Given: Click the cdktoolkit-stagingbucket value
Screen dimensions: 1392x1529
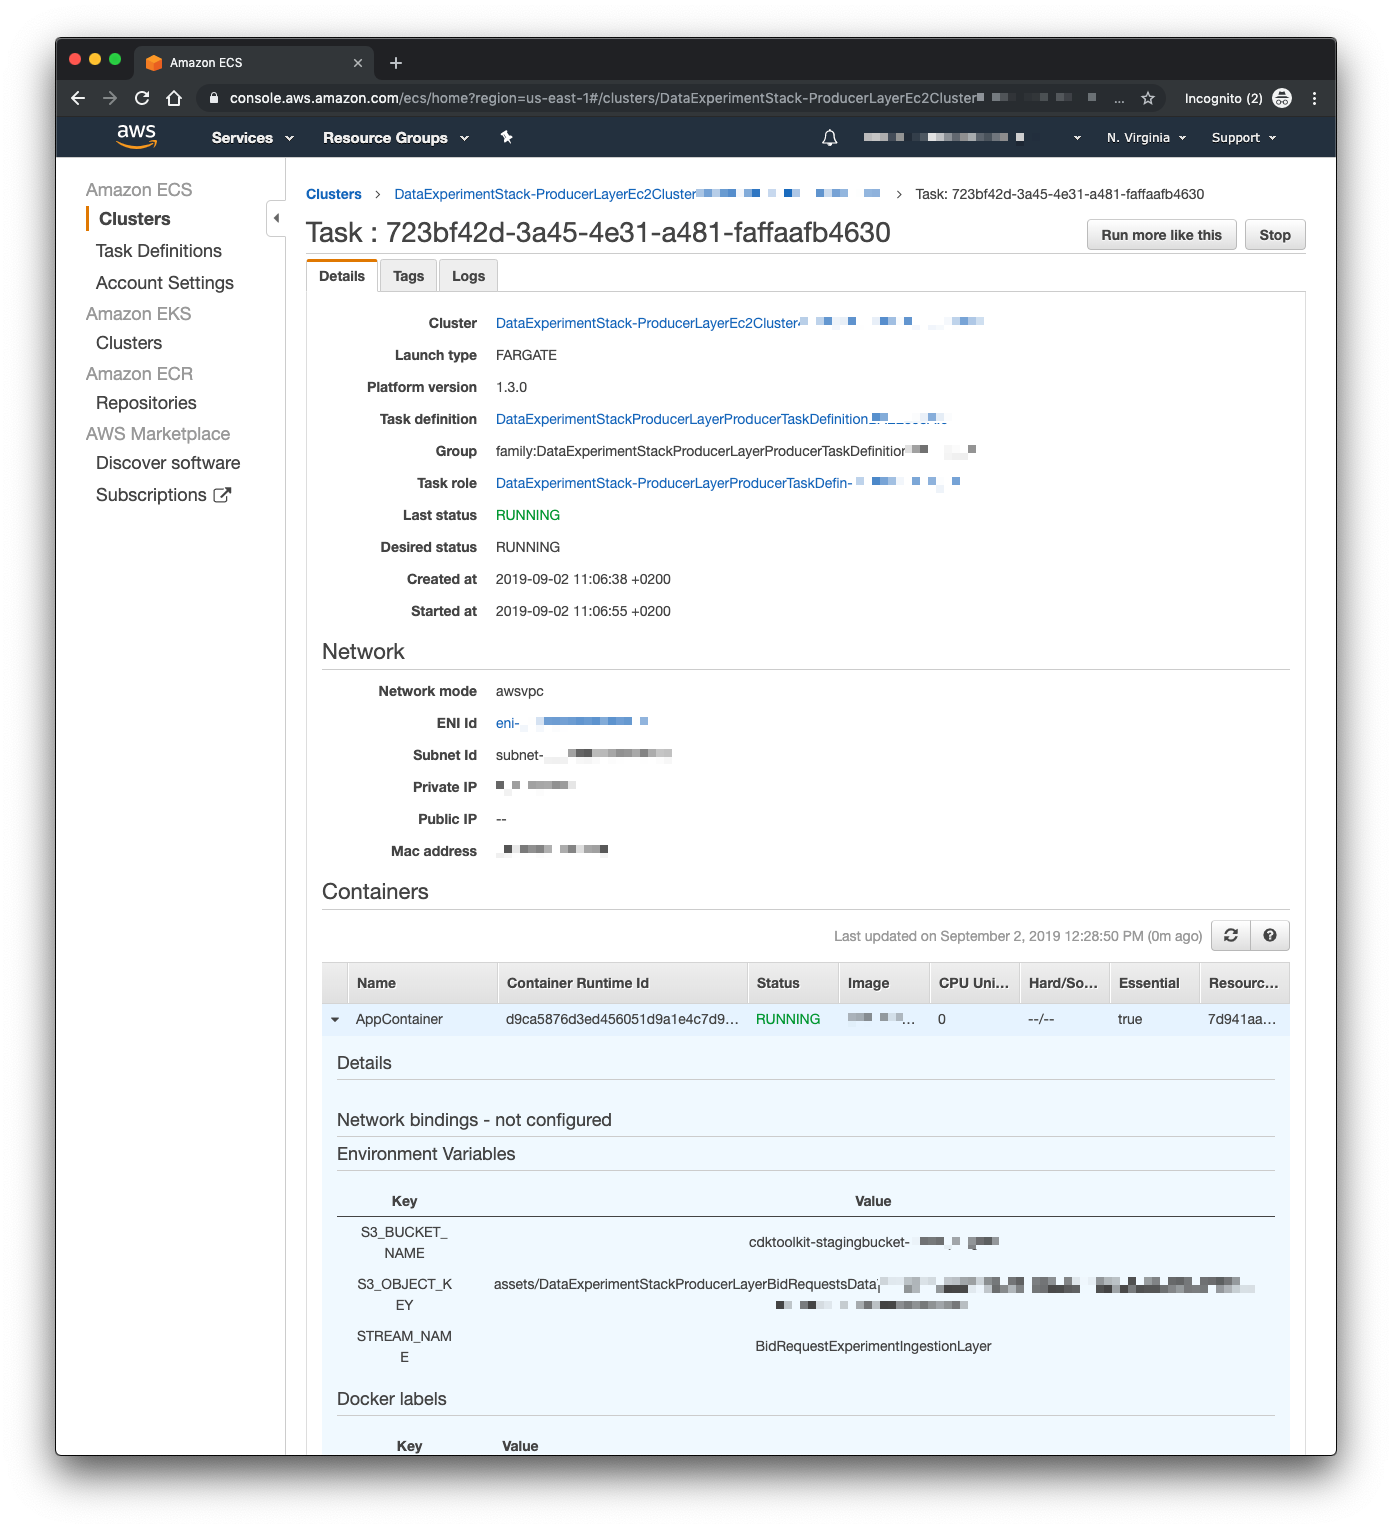Looking at the screenshot, I should tap(873, 1242).
